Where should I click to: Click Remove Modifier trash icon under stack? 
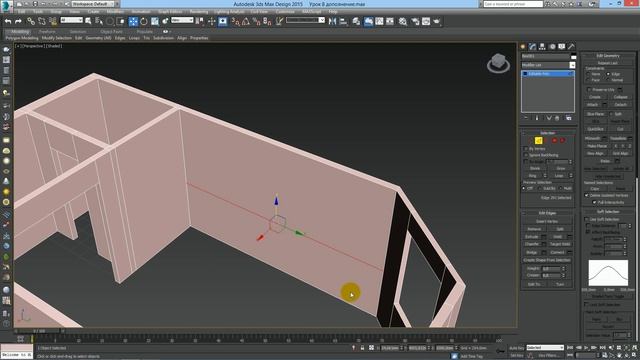coord(557,118)
